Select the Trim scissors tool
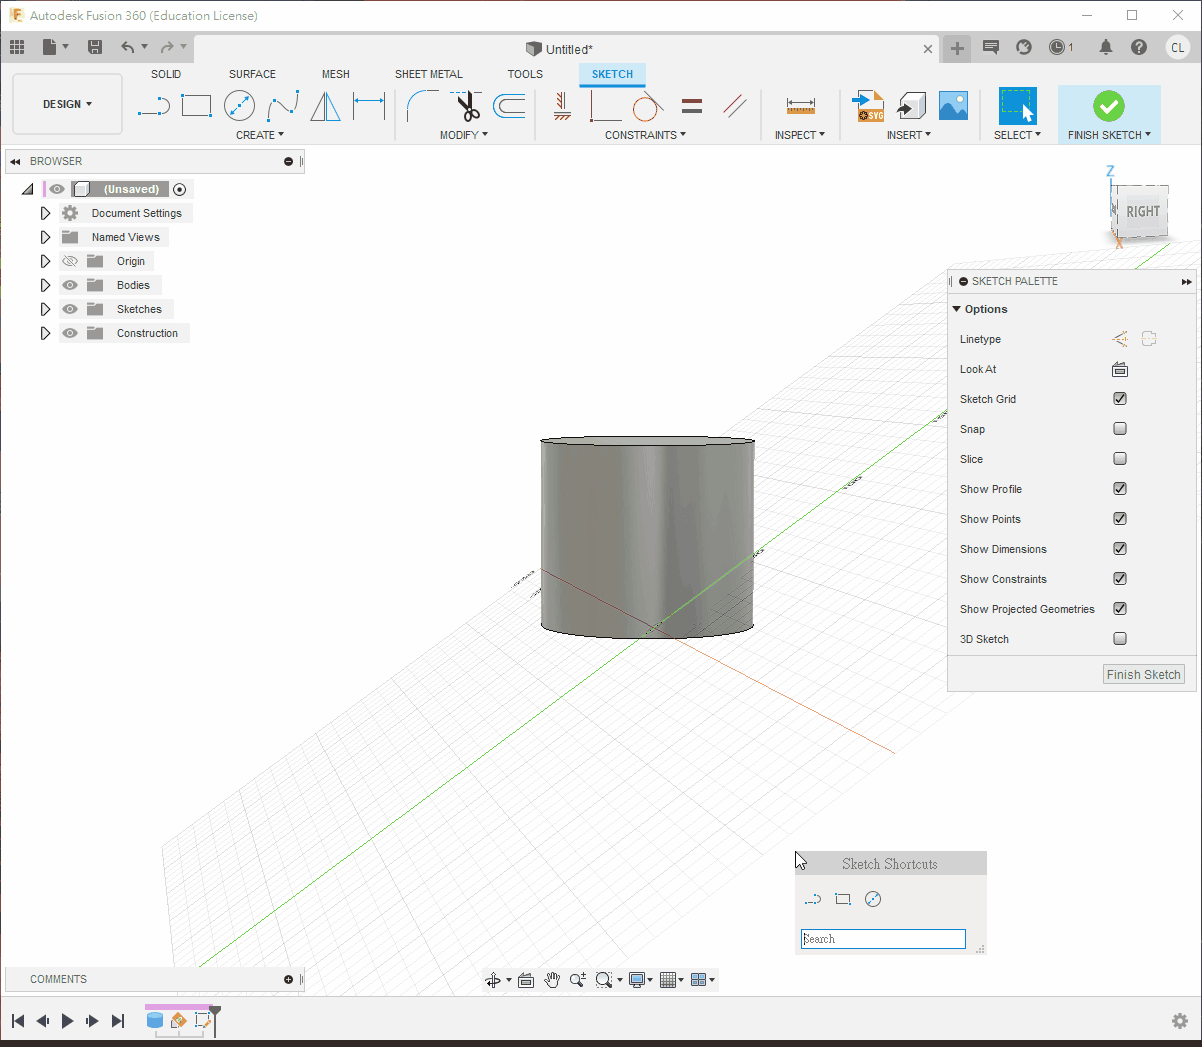The width and height of the screenshot is (1202, 1047). 467,106
